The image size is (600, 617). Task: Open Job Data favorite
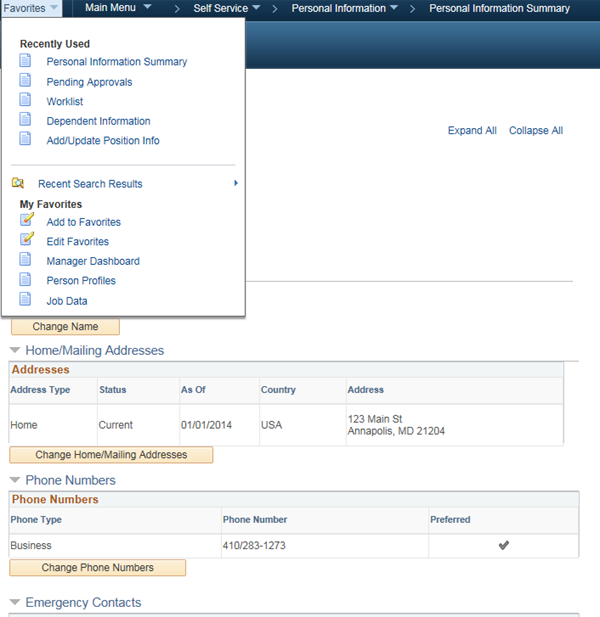tap(67, 301)
